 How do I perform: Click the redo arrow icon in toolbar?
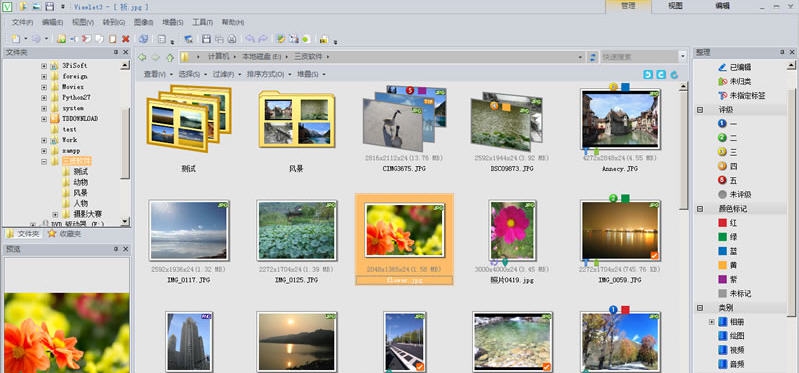pos(262,39)
